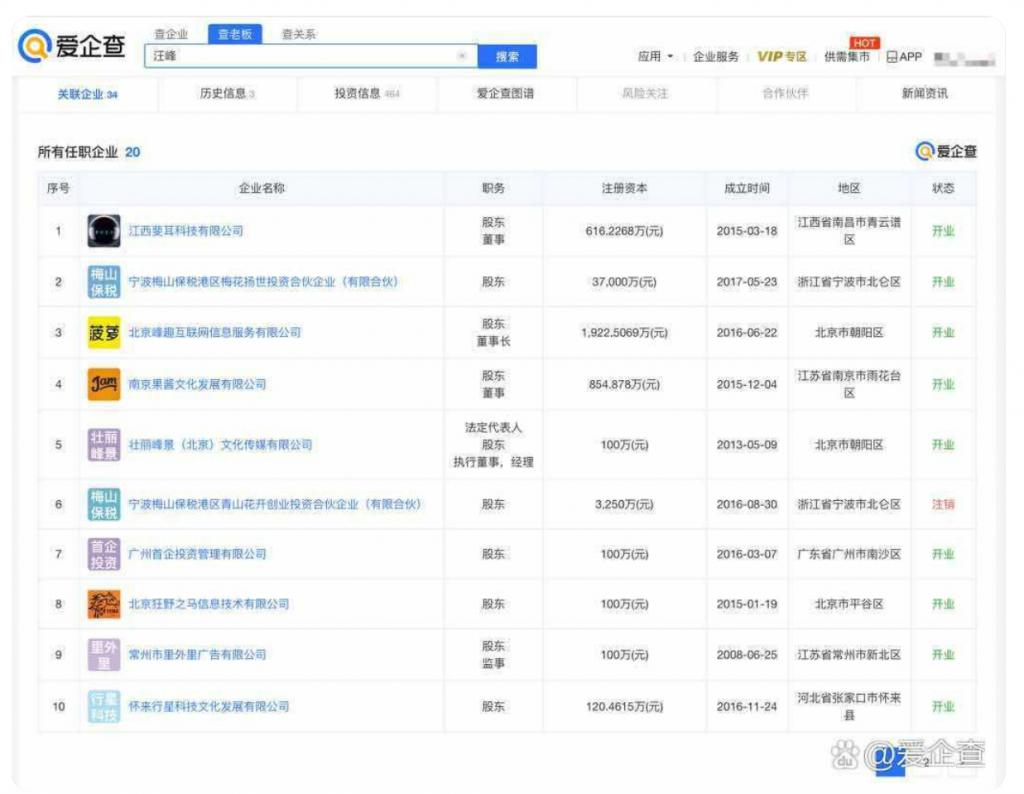Click the yellow 菠萝 company logo
The image size is (1024, 794).
click(104, 332)
